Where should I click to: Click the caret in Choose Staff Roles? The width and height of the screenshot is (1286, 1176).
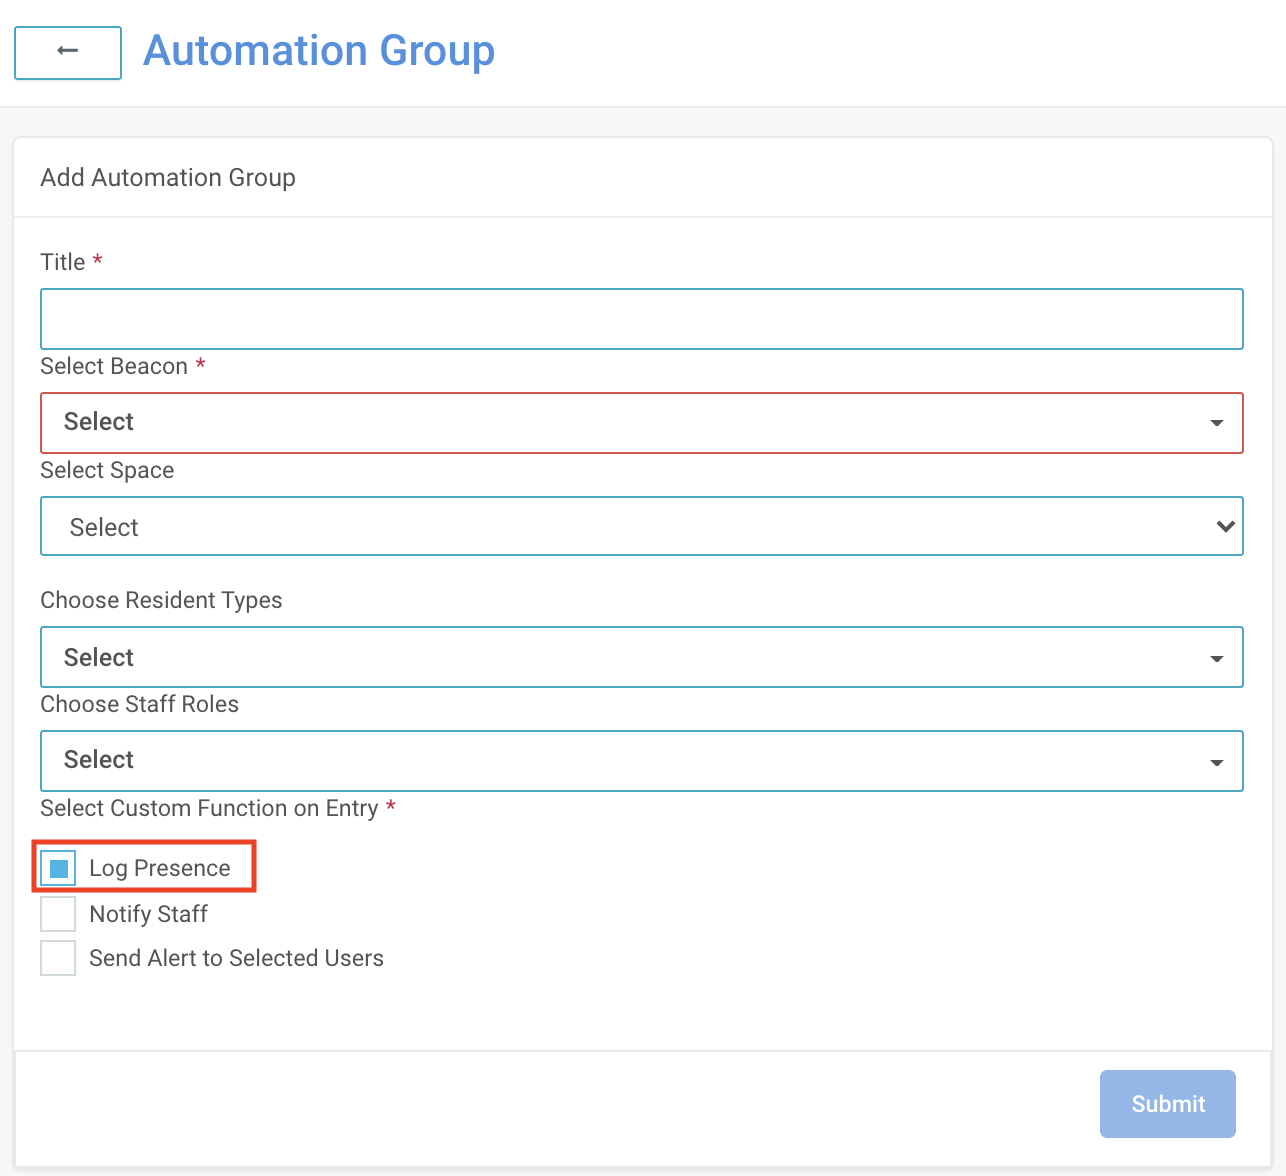click(1216, 762)
